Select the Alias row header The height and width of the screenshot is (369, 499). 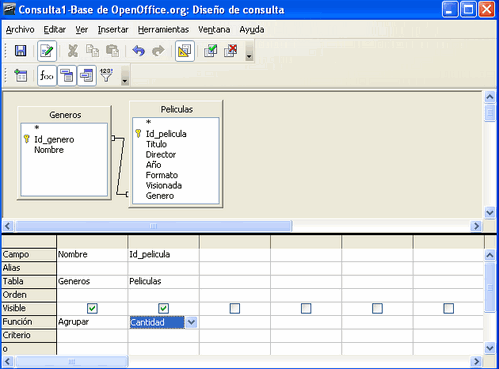click(x=29, y=268)
